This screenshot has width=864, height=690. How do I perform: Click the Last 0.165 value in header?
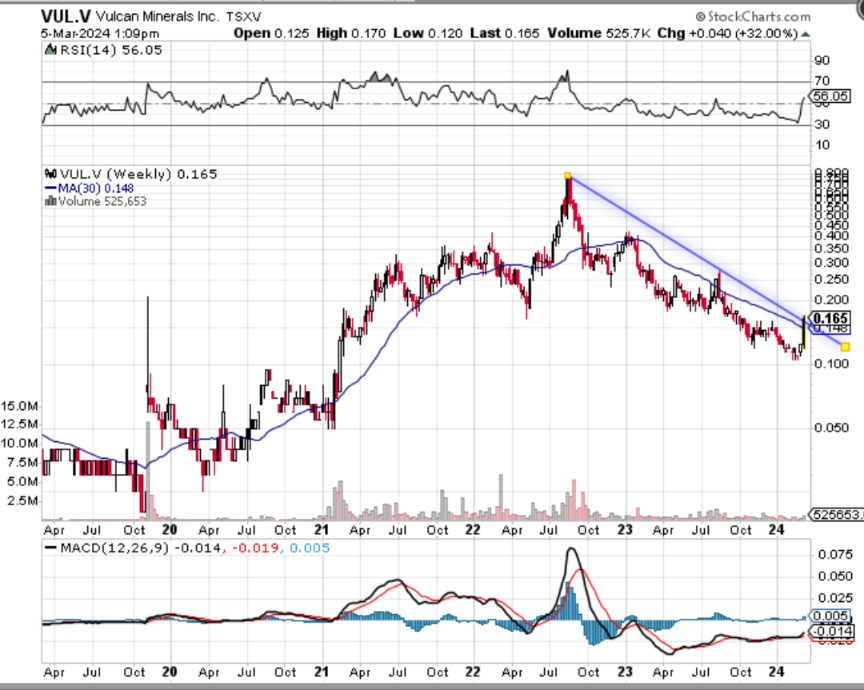tap(505, 34)
